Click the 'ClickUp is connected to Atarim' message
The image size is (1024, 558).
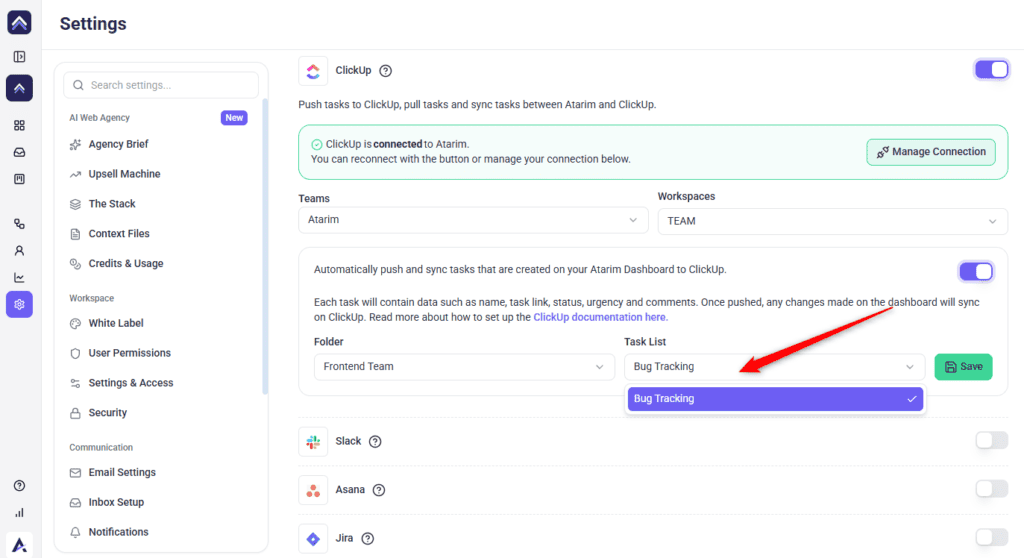(x=397, y=144)
